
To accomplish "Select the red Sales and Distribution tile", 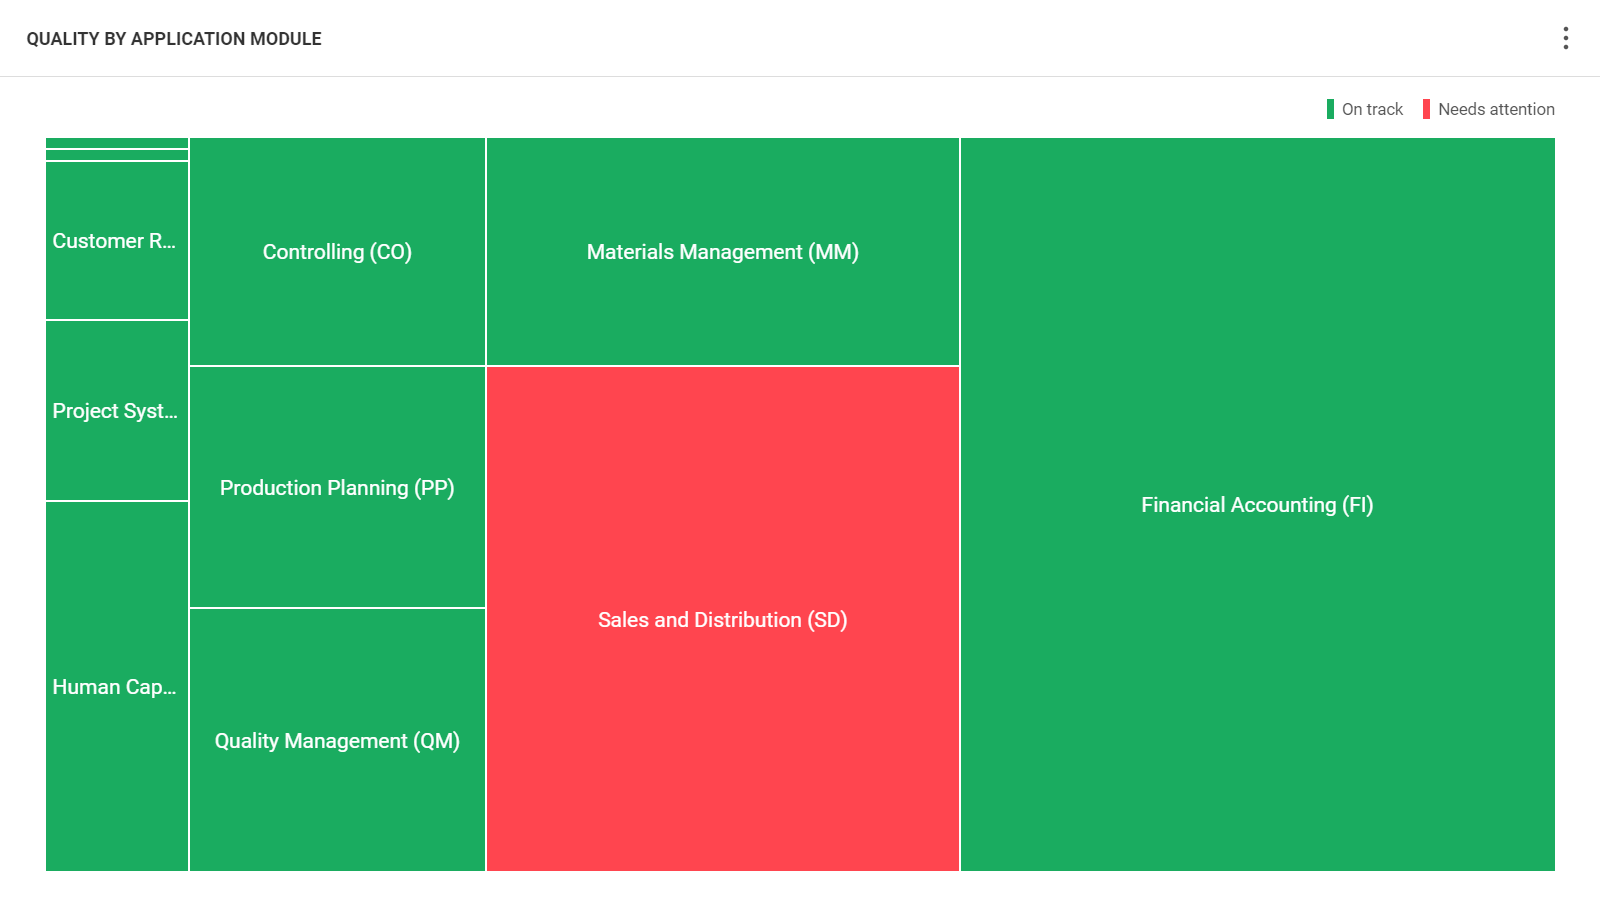I will pyautogui.click(x=722, y=500).
